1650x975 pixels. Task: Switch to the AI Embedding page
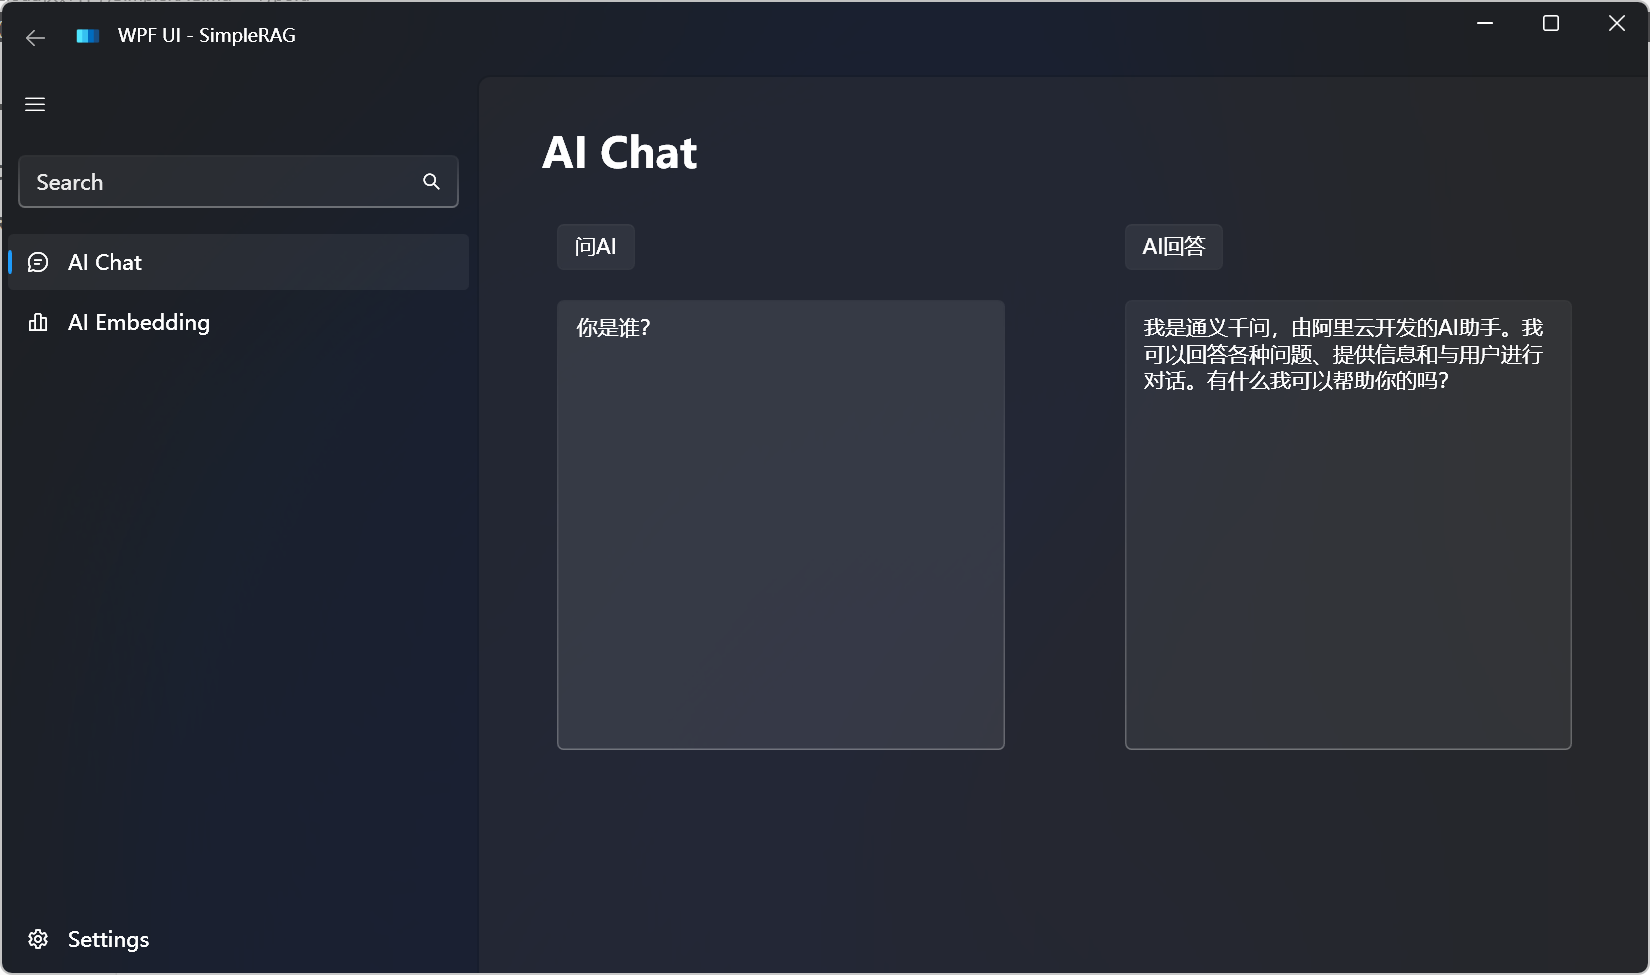click(139, 323)
